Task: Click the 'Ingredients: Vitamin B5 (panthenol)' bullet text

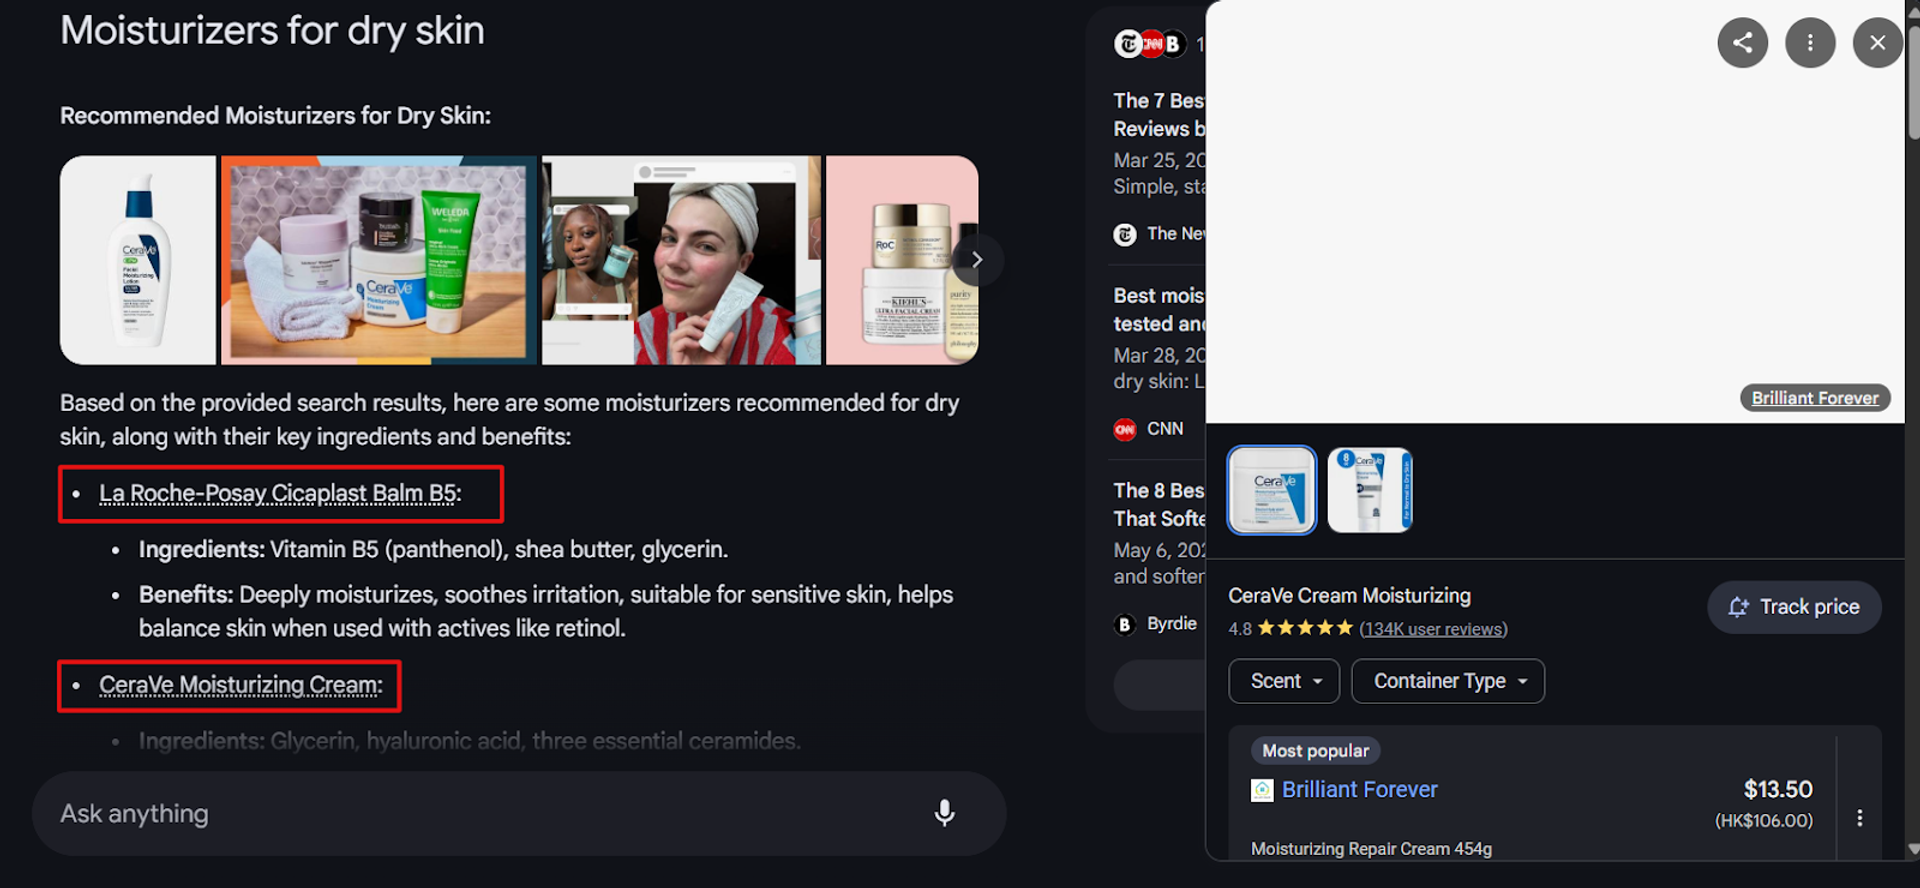Action: coord(433,550)
